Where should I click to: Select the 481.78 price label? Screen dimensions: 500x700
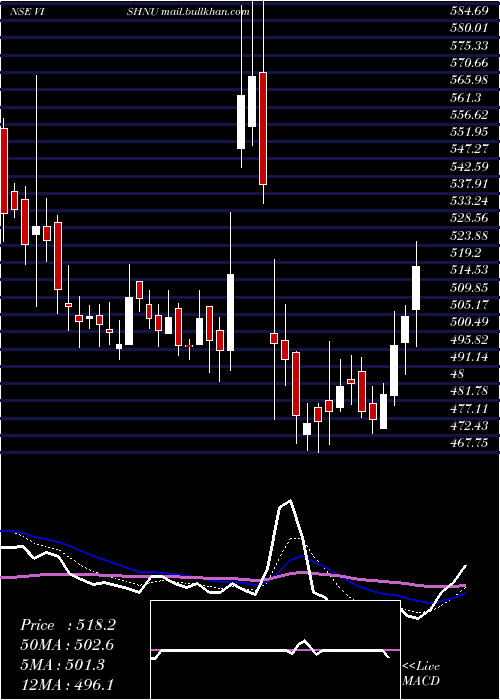pos(468,392)
